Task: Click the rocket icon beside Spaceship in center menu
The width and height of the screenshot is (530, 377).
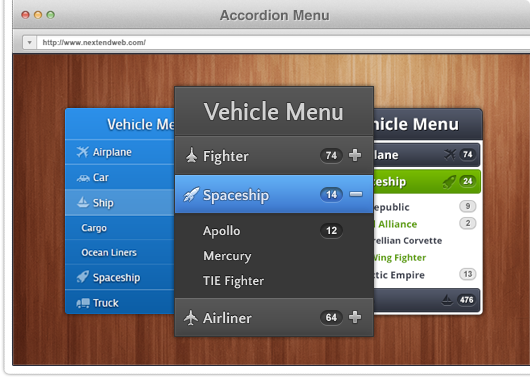Action: (x=191, y=194)
